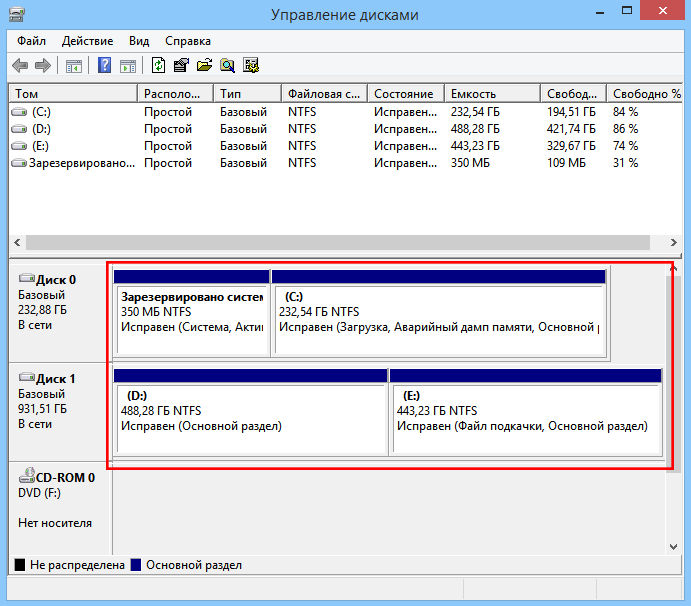Open the Properties toolbar icon

[x=181, y=66]
